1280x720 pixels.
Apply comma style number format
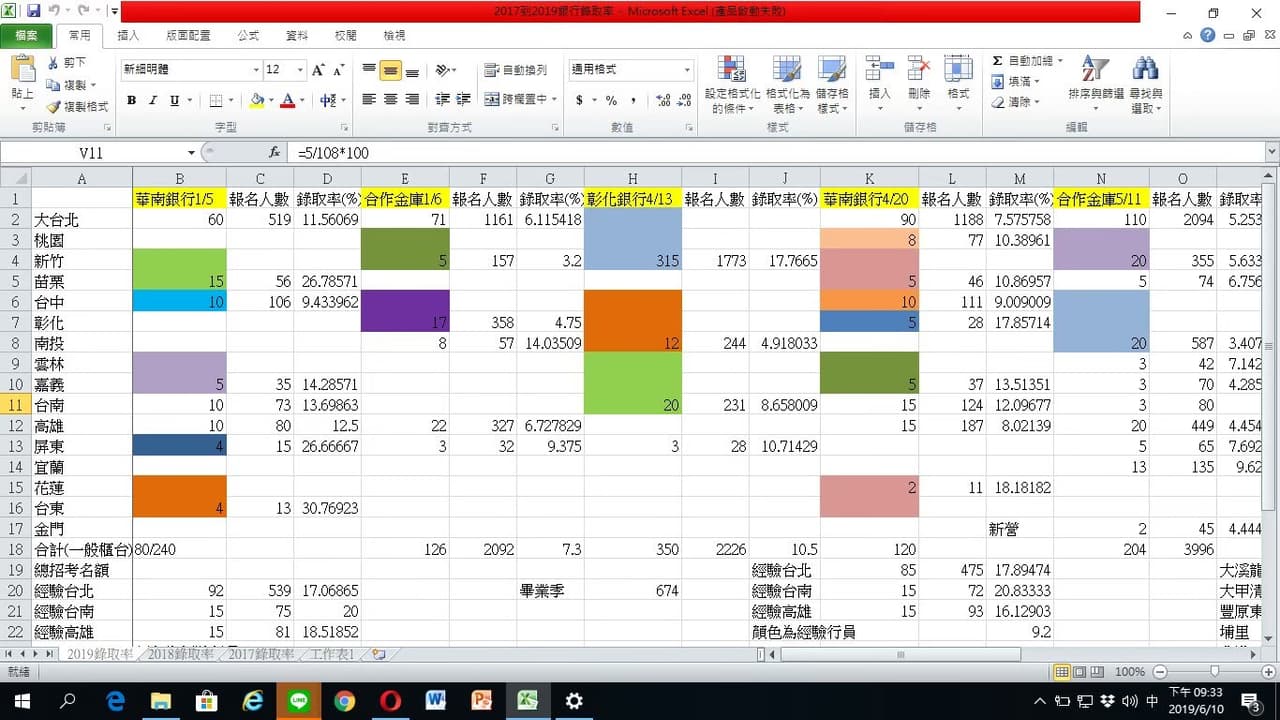point(634,100)
